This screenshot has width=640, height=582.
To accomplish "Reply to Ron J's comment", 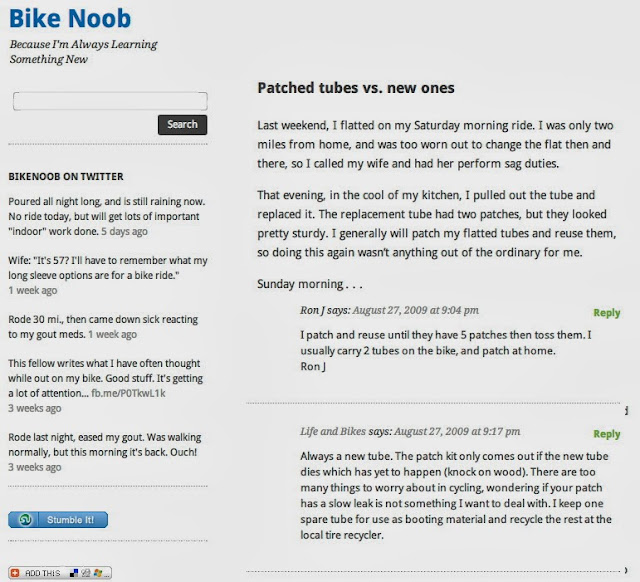I will click(606, 312).
